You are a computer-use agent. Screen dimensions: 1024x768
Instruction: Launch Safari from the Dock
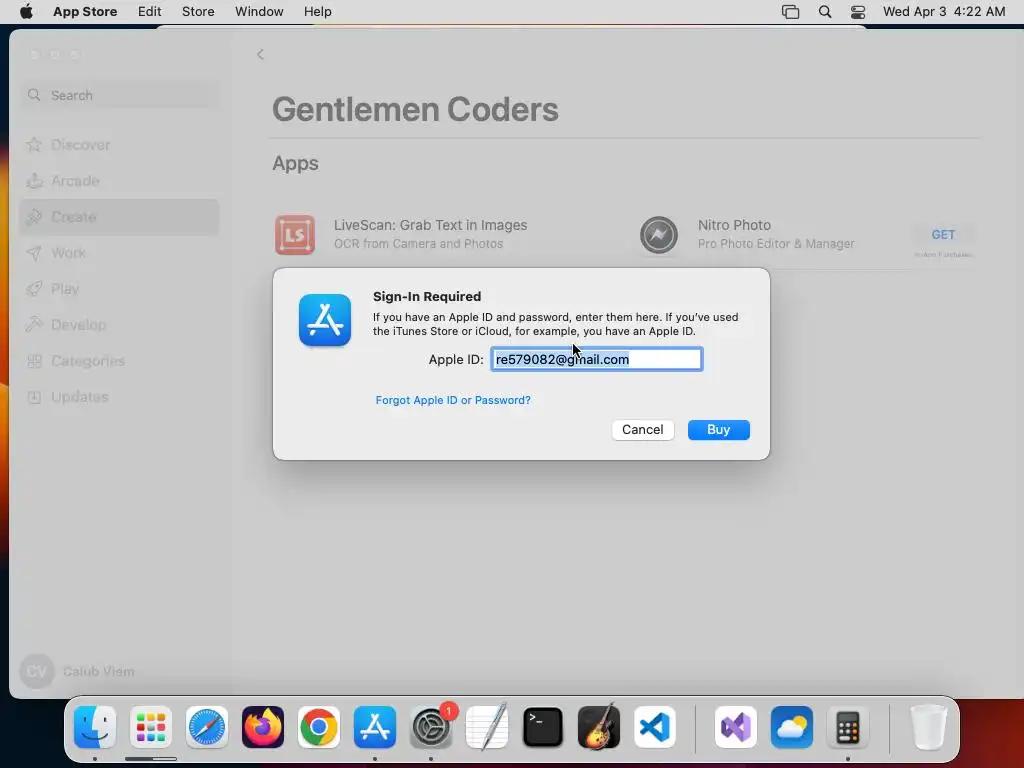(x=207, y=727)
